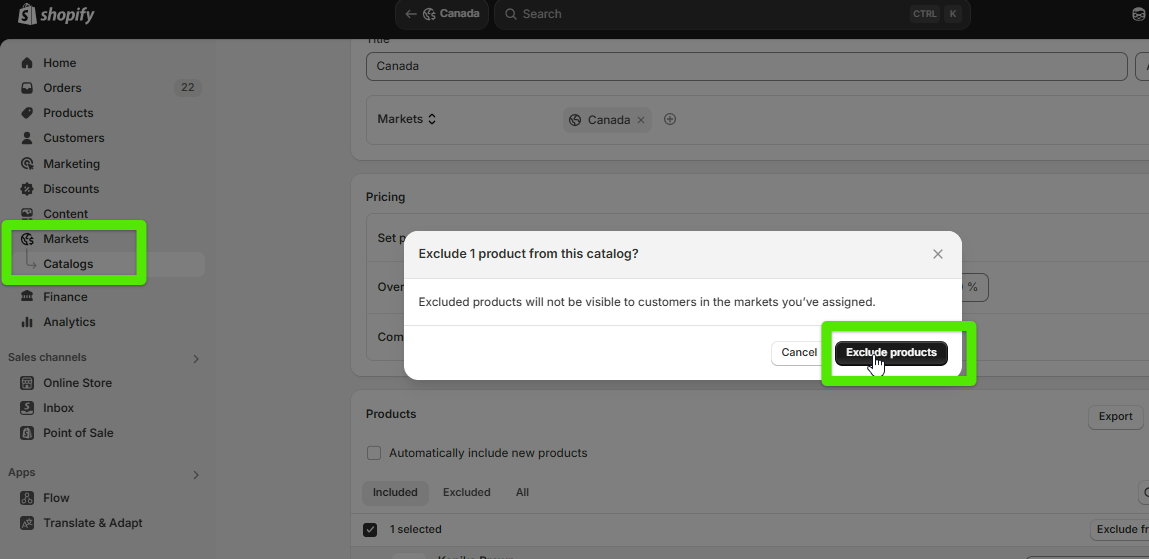The width and height of the screenshot is (1149, 559).
Task: Click the Search input field
Action: tap(700, 14)
